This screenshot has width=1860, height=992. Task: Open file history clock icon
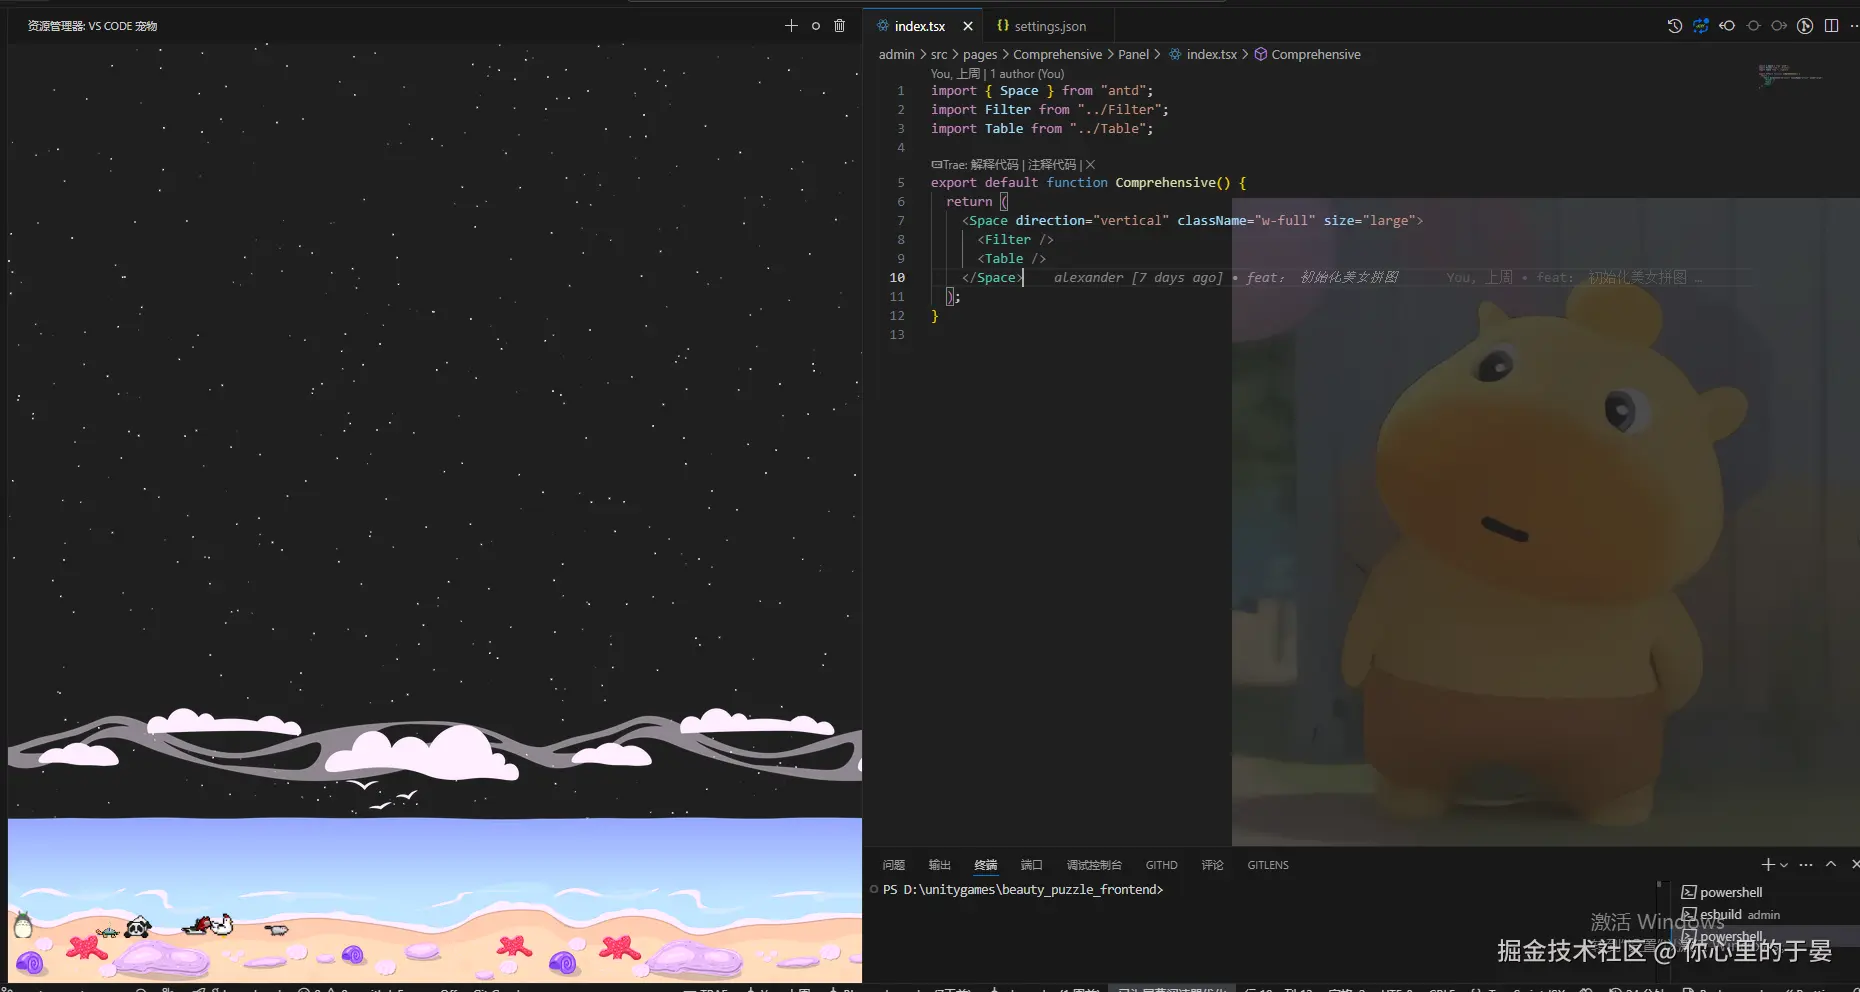tap(1674, 26)
